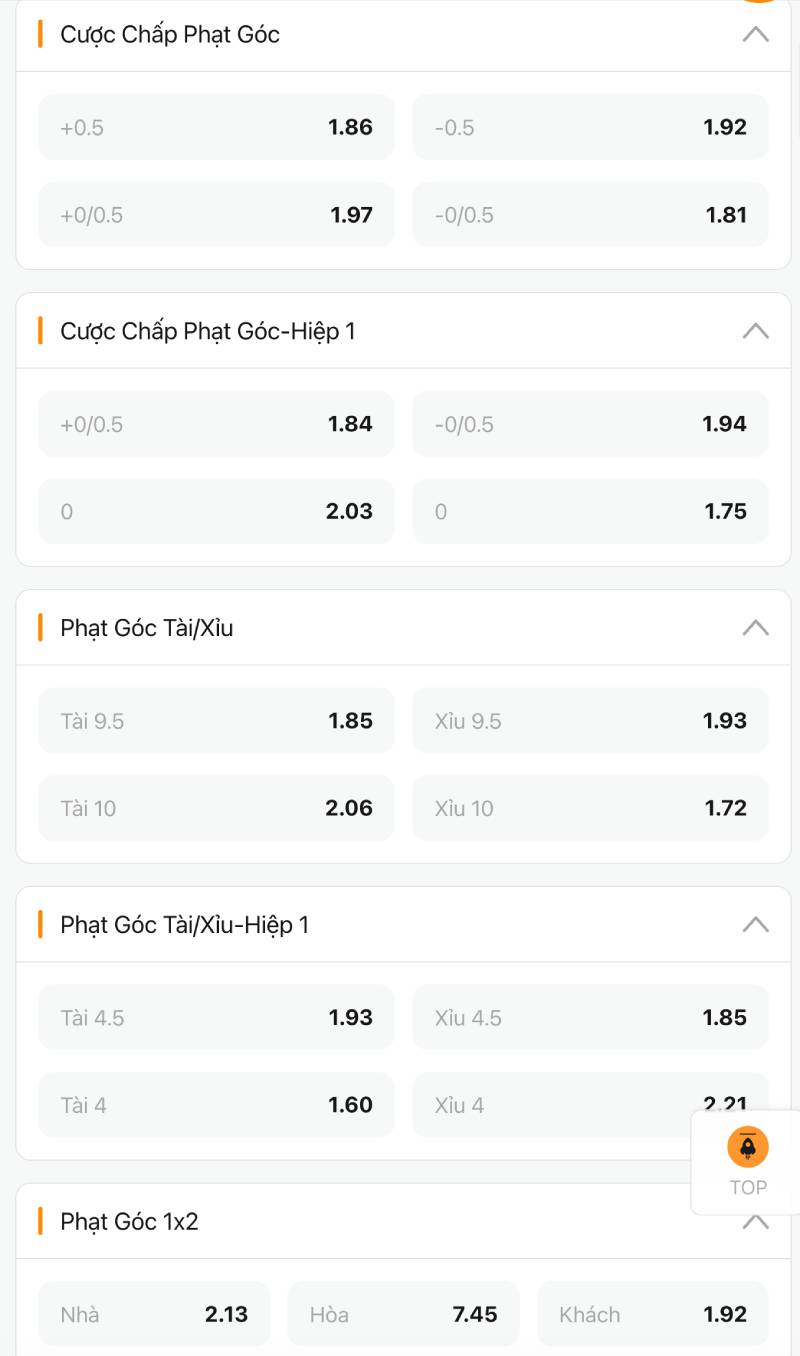This screenshot has width=800, height=1356.
Task: Select the -0.5 handicap at 1.92
Action: coord(590,127)
